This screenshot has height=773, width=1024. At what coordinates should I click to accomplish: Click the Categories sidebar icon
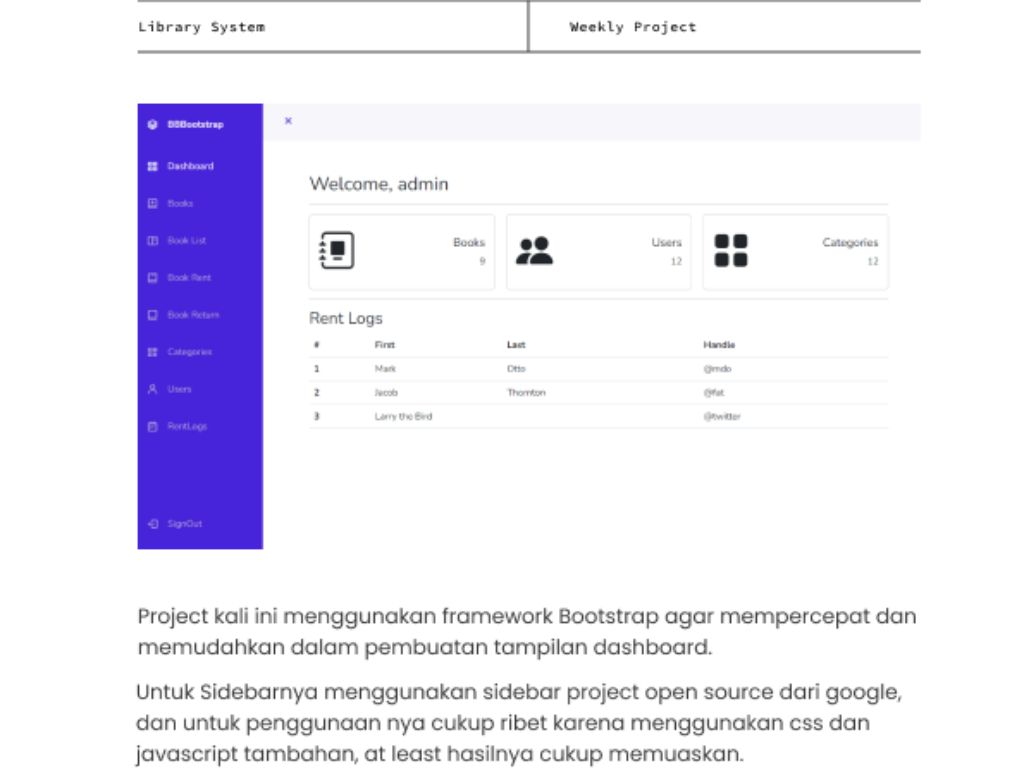coord(152,353)
